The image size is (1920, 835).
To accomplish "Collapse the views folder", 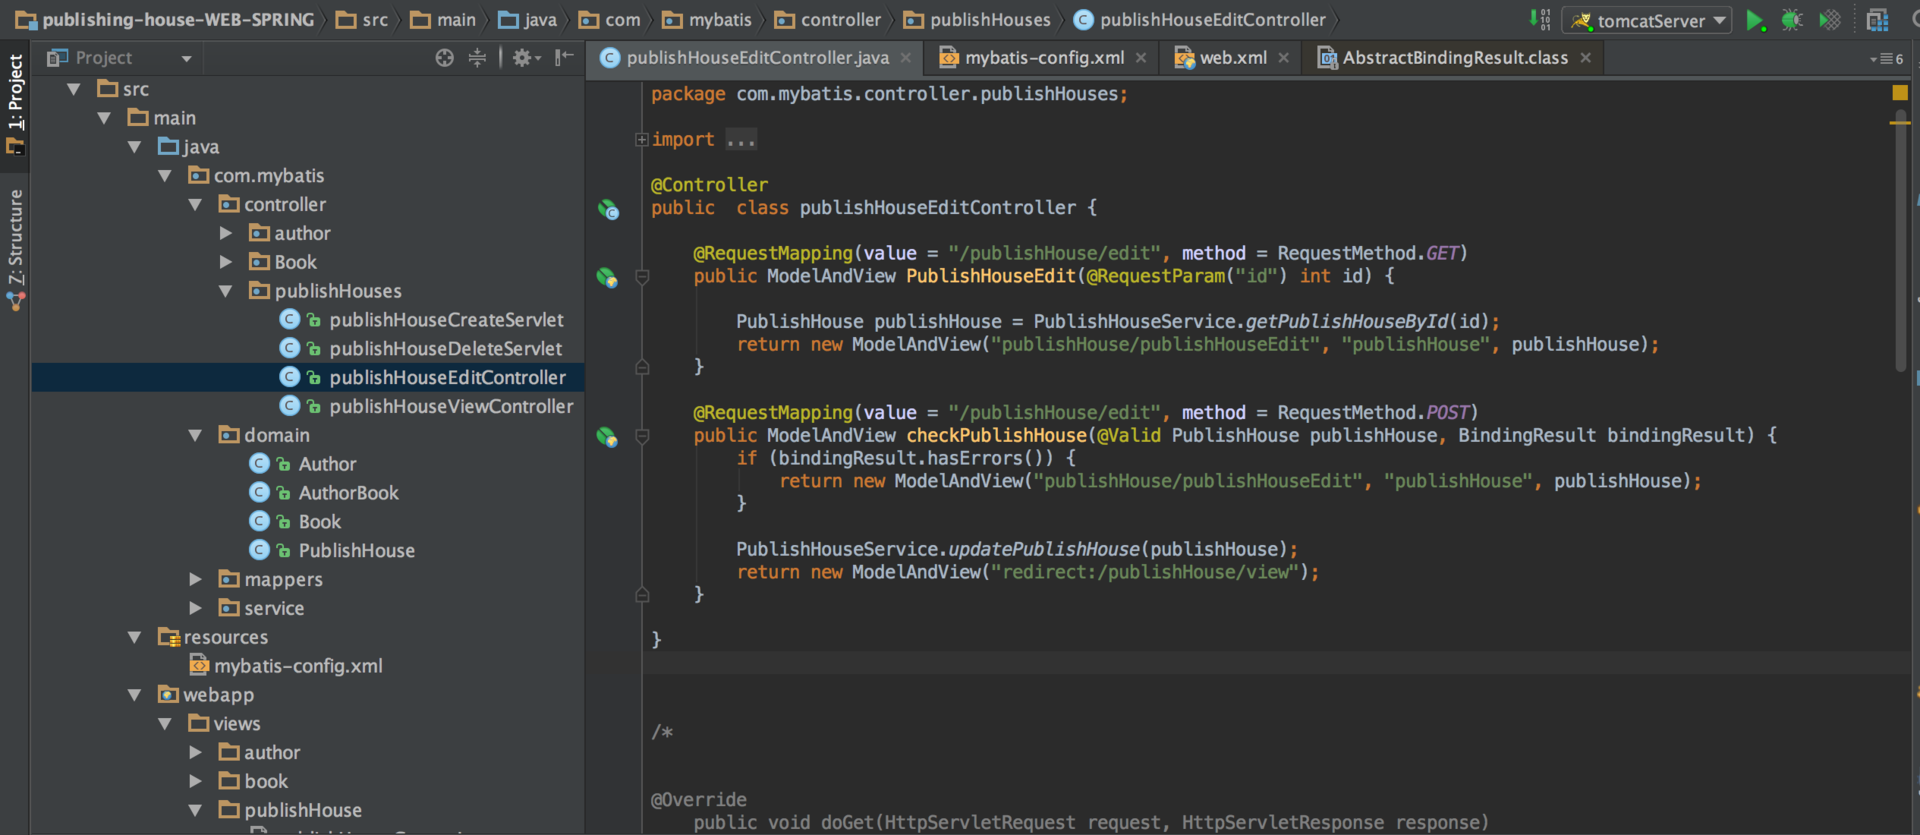I will click(165, 724).
